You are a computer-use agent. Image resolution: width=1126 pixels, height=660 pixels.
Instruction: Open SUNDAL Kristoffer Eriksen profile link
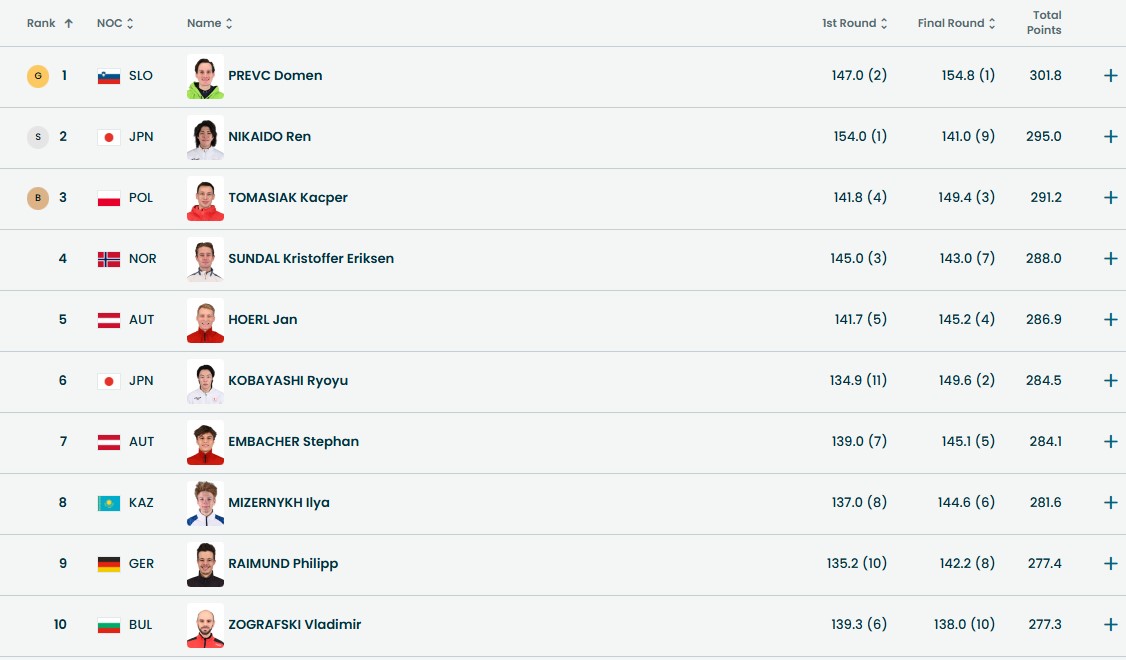click(x=311, y=259)
